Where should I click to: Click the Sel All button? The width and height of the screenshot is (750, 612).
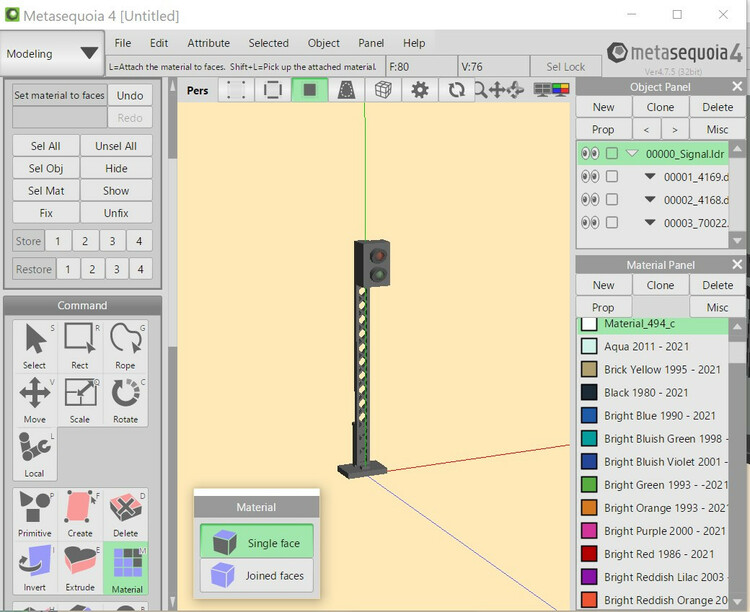pyautogui.click(x=46, y=146)
